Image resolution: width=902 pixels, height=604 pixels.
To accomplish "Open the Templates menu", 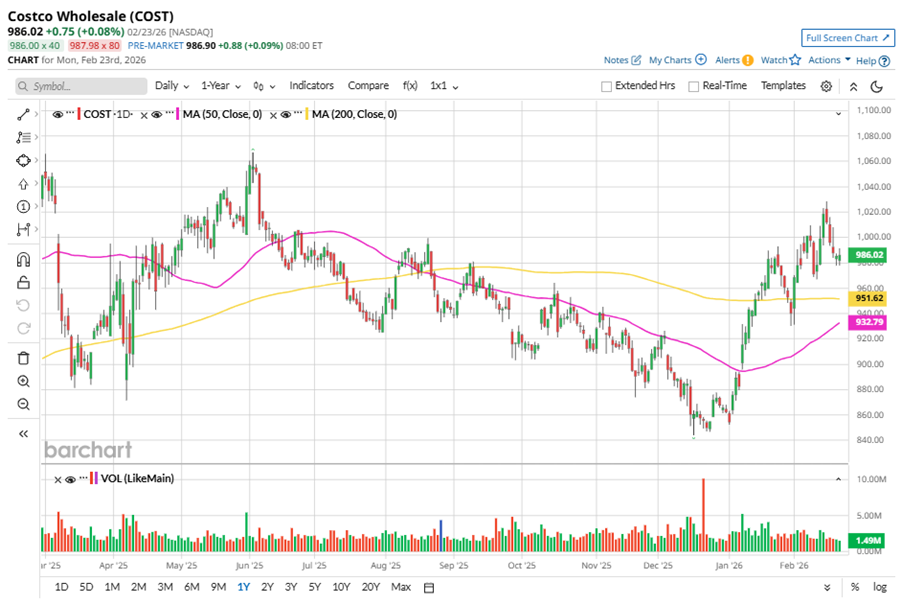I will coord(783,86).
